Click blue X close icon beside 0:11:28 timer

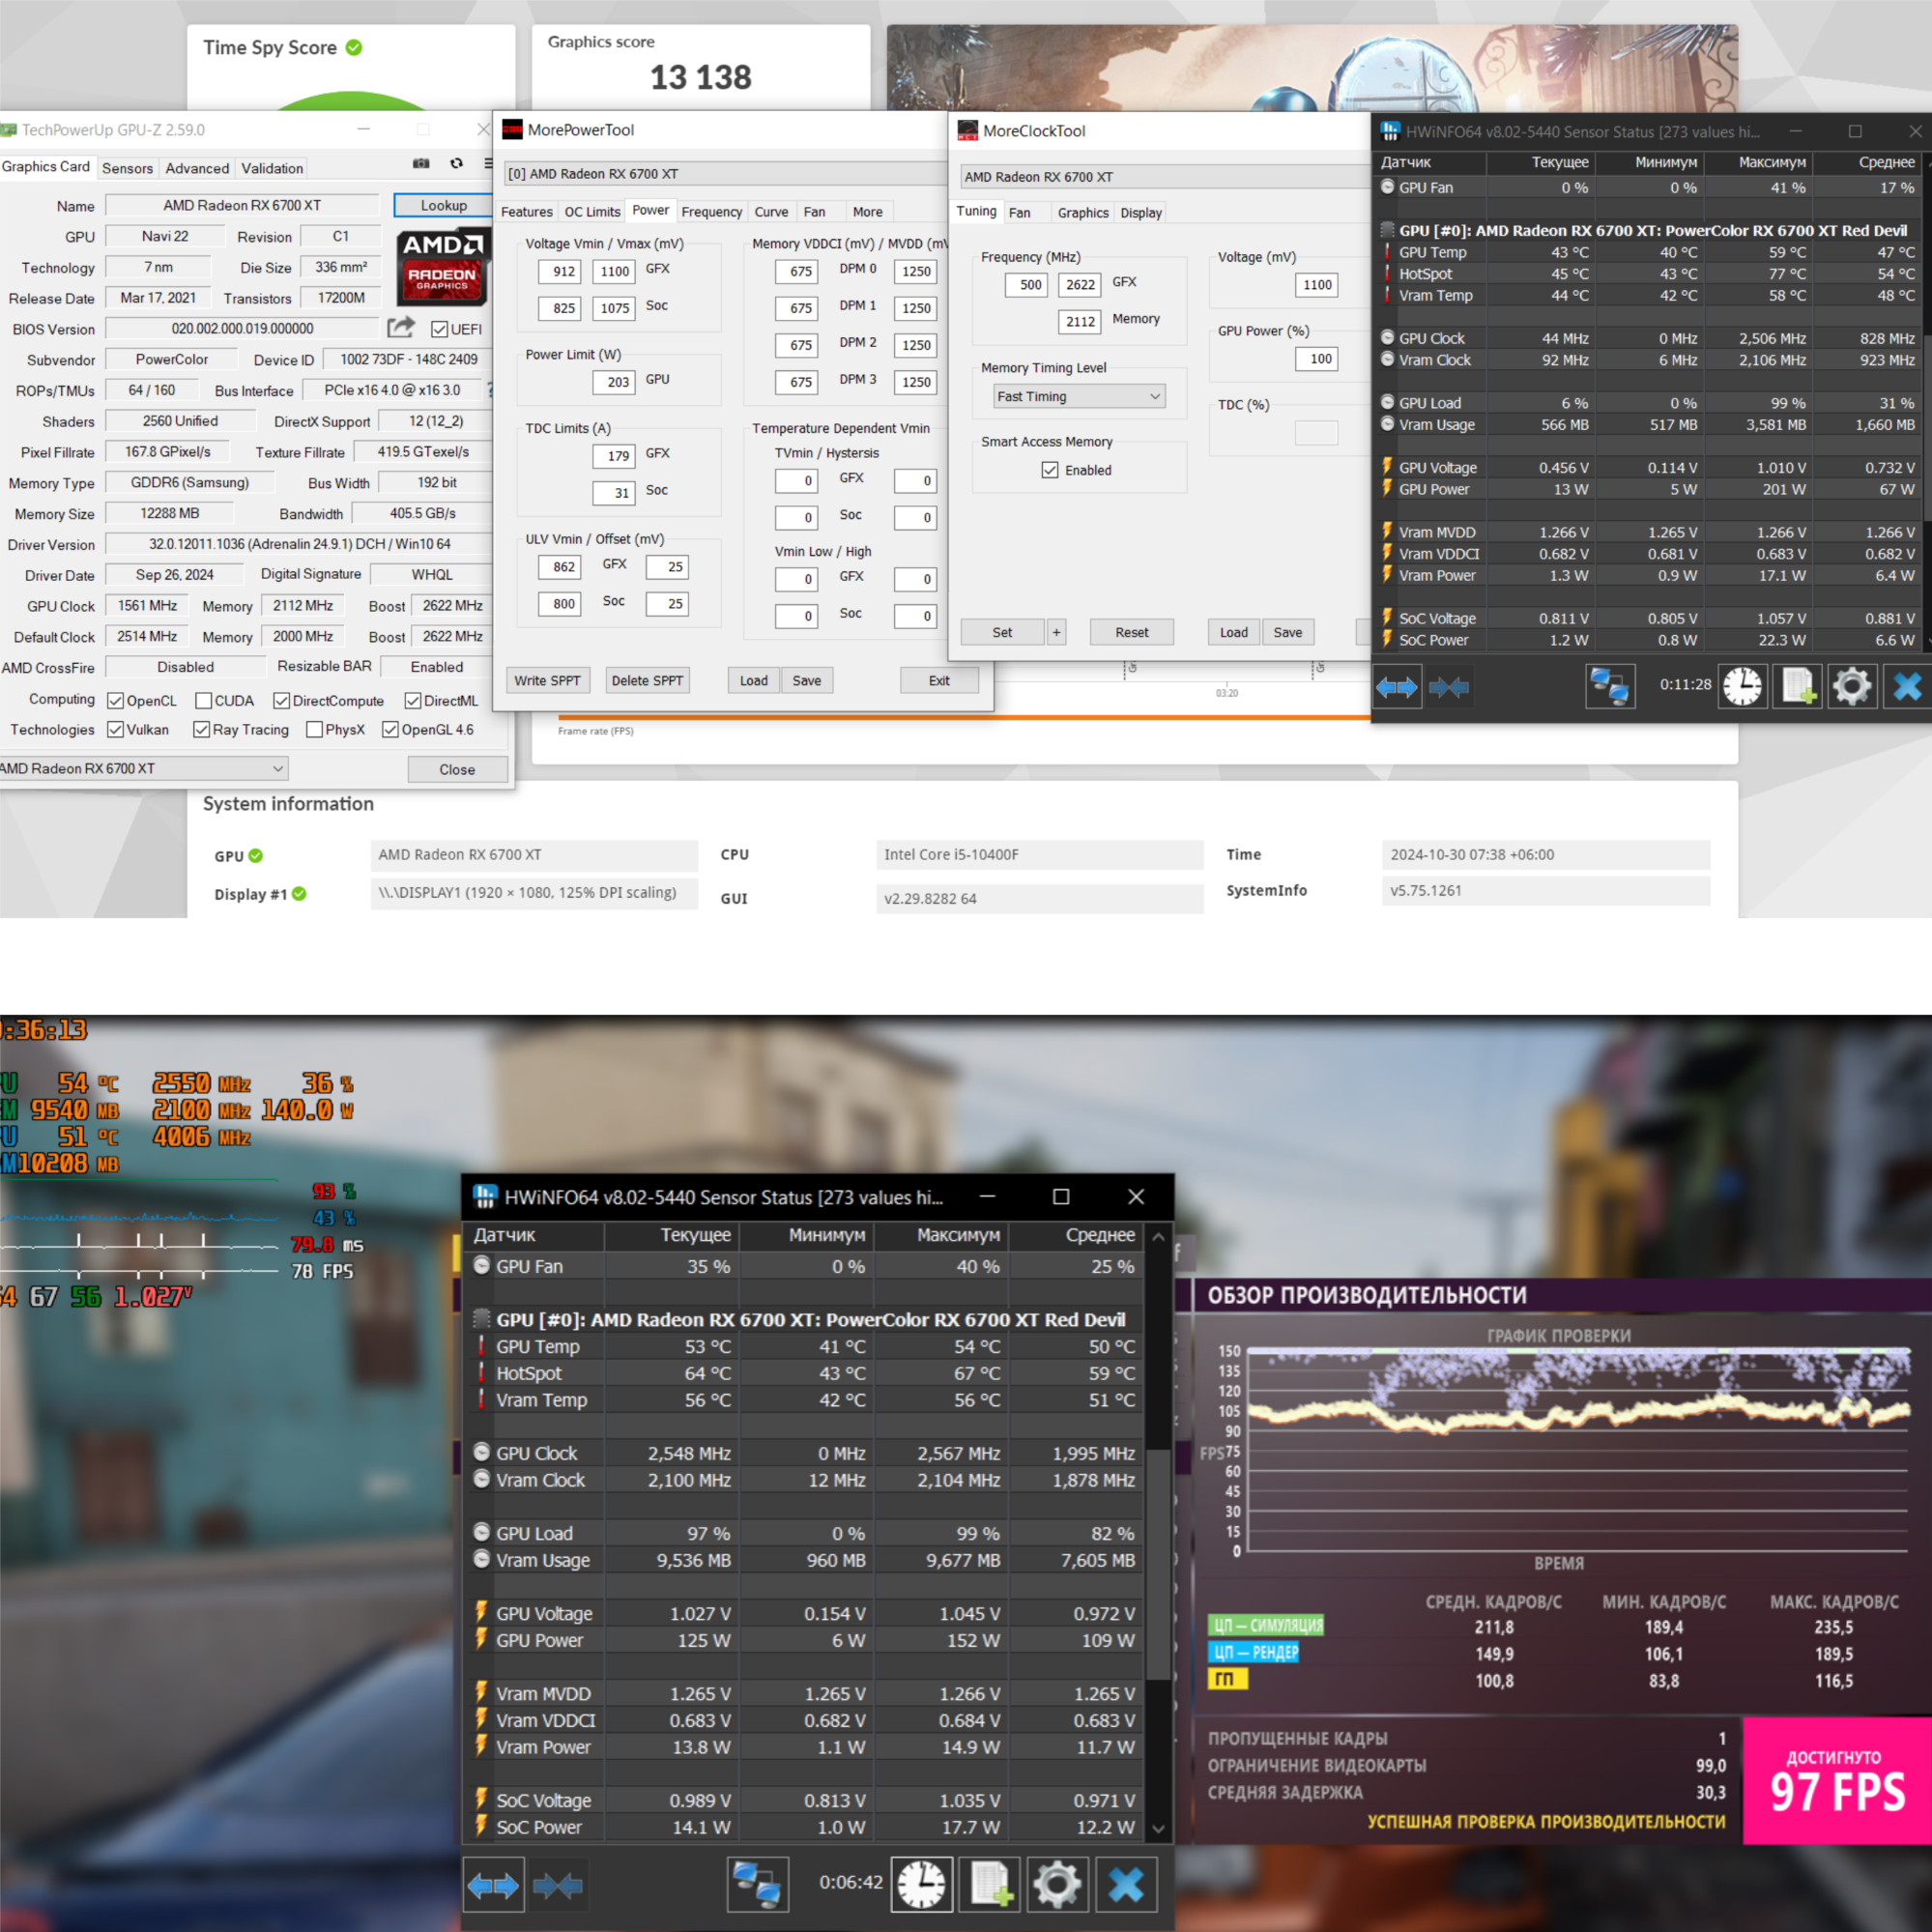point(1906,687)
